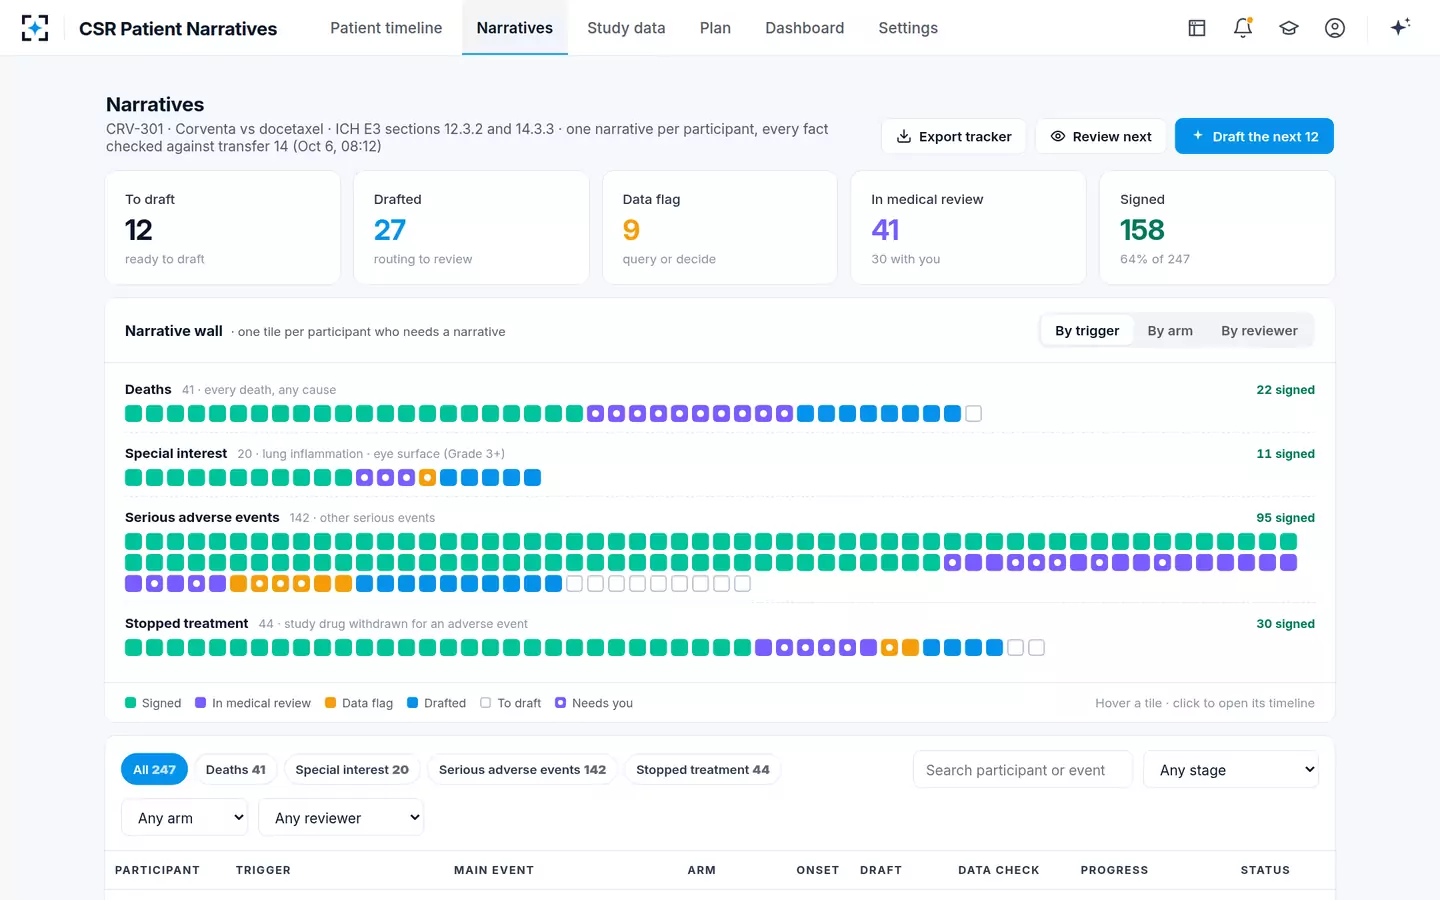Group the narrative wall By reviewer
Viewport: 1440px width, 900px height.
pos(1259,331)
